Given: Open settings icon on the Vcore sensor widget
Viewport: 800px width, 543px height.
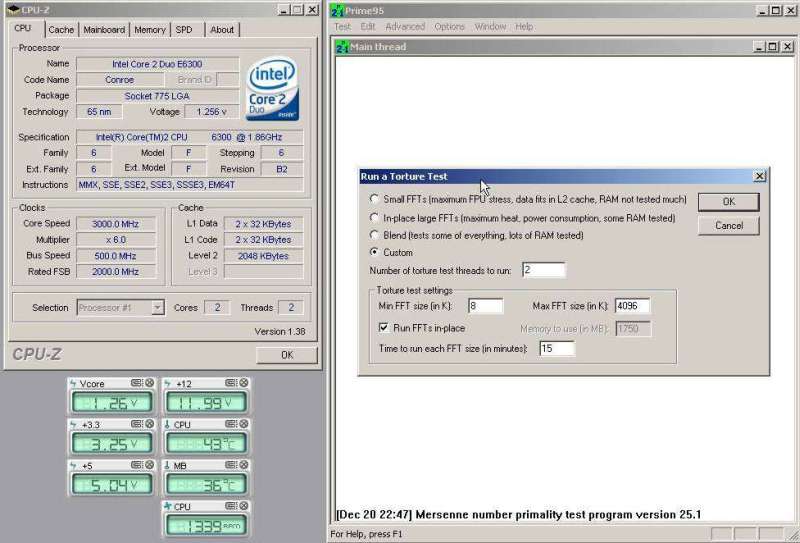Looking at the screenshot, I should tap(136, 383).
